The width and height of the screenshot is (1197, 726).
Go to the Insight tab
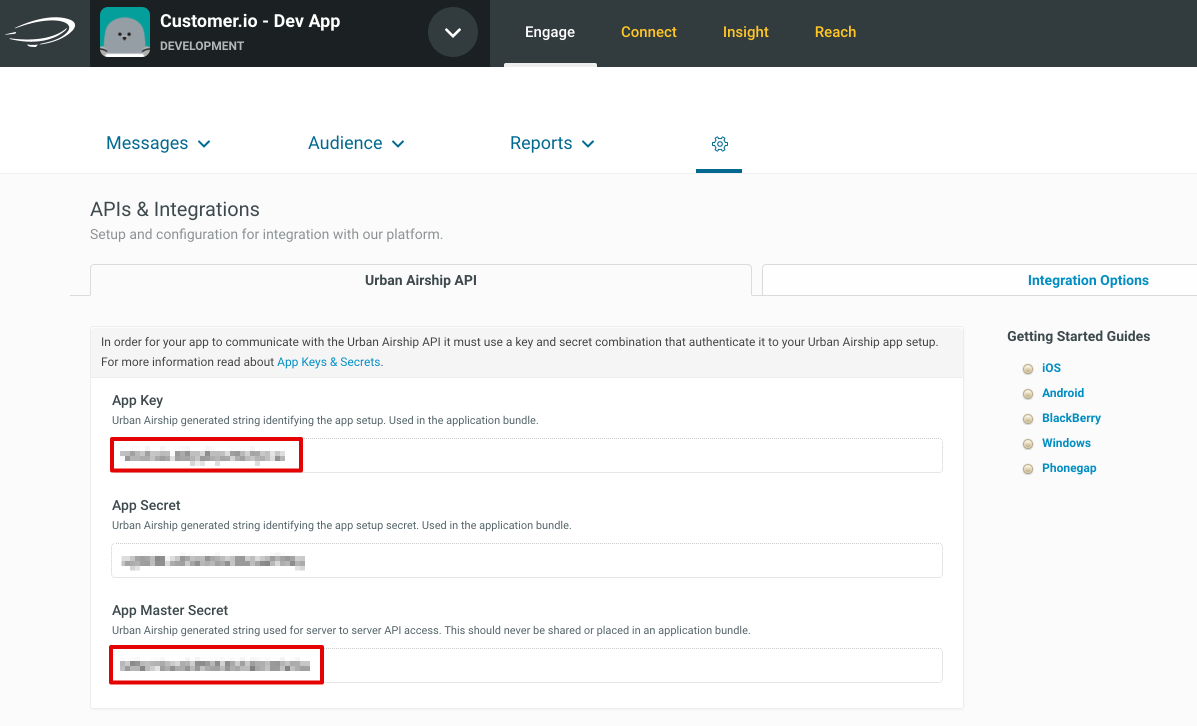746,32
